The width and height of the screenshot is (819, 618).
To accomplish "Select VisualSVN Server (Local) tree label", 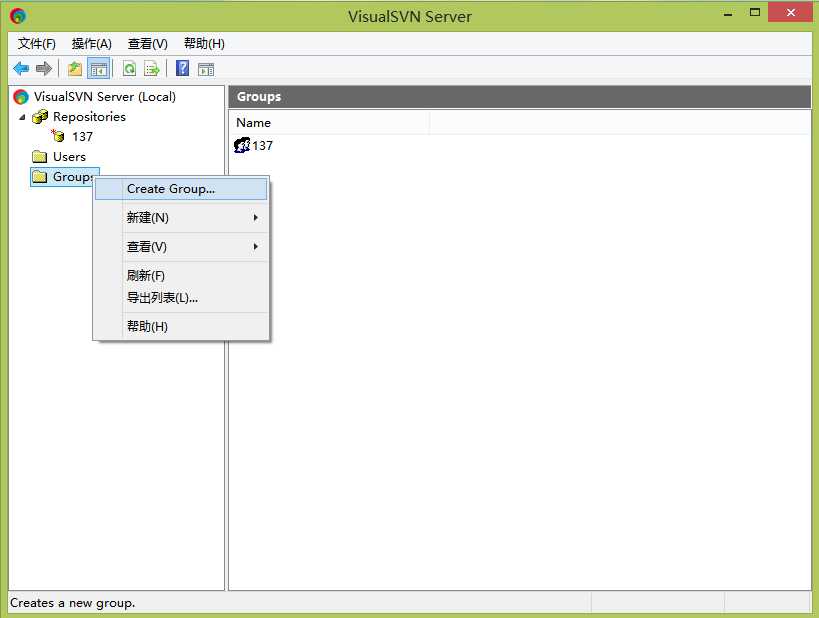I will tap(105, 97).
